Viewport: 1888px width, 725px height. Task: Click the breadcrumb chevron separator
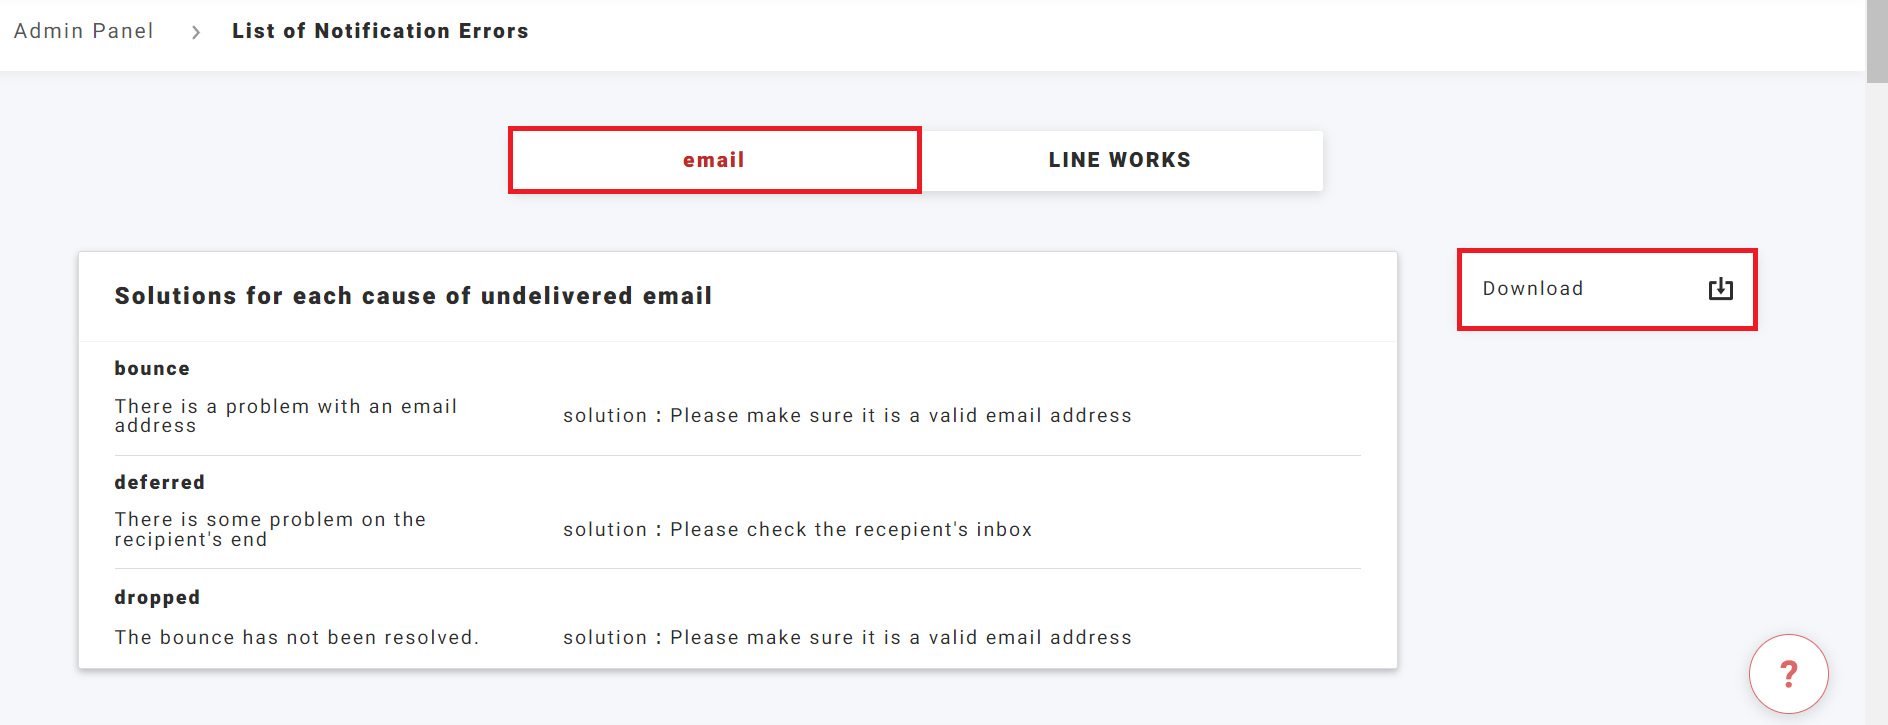click(196, 32)
